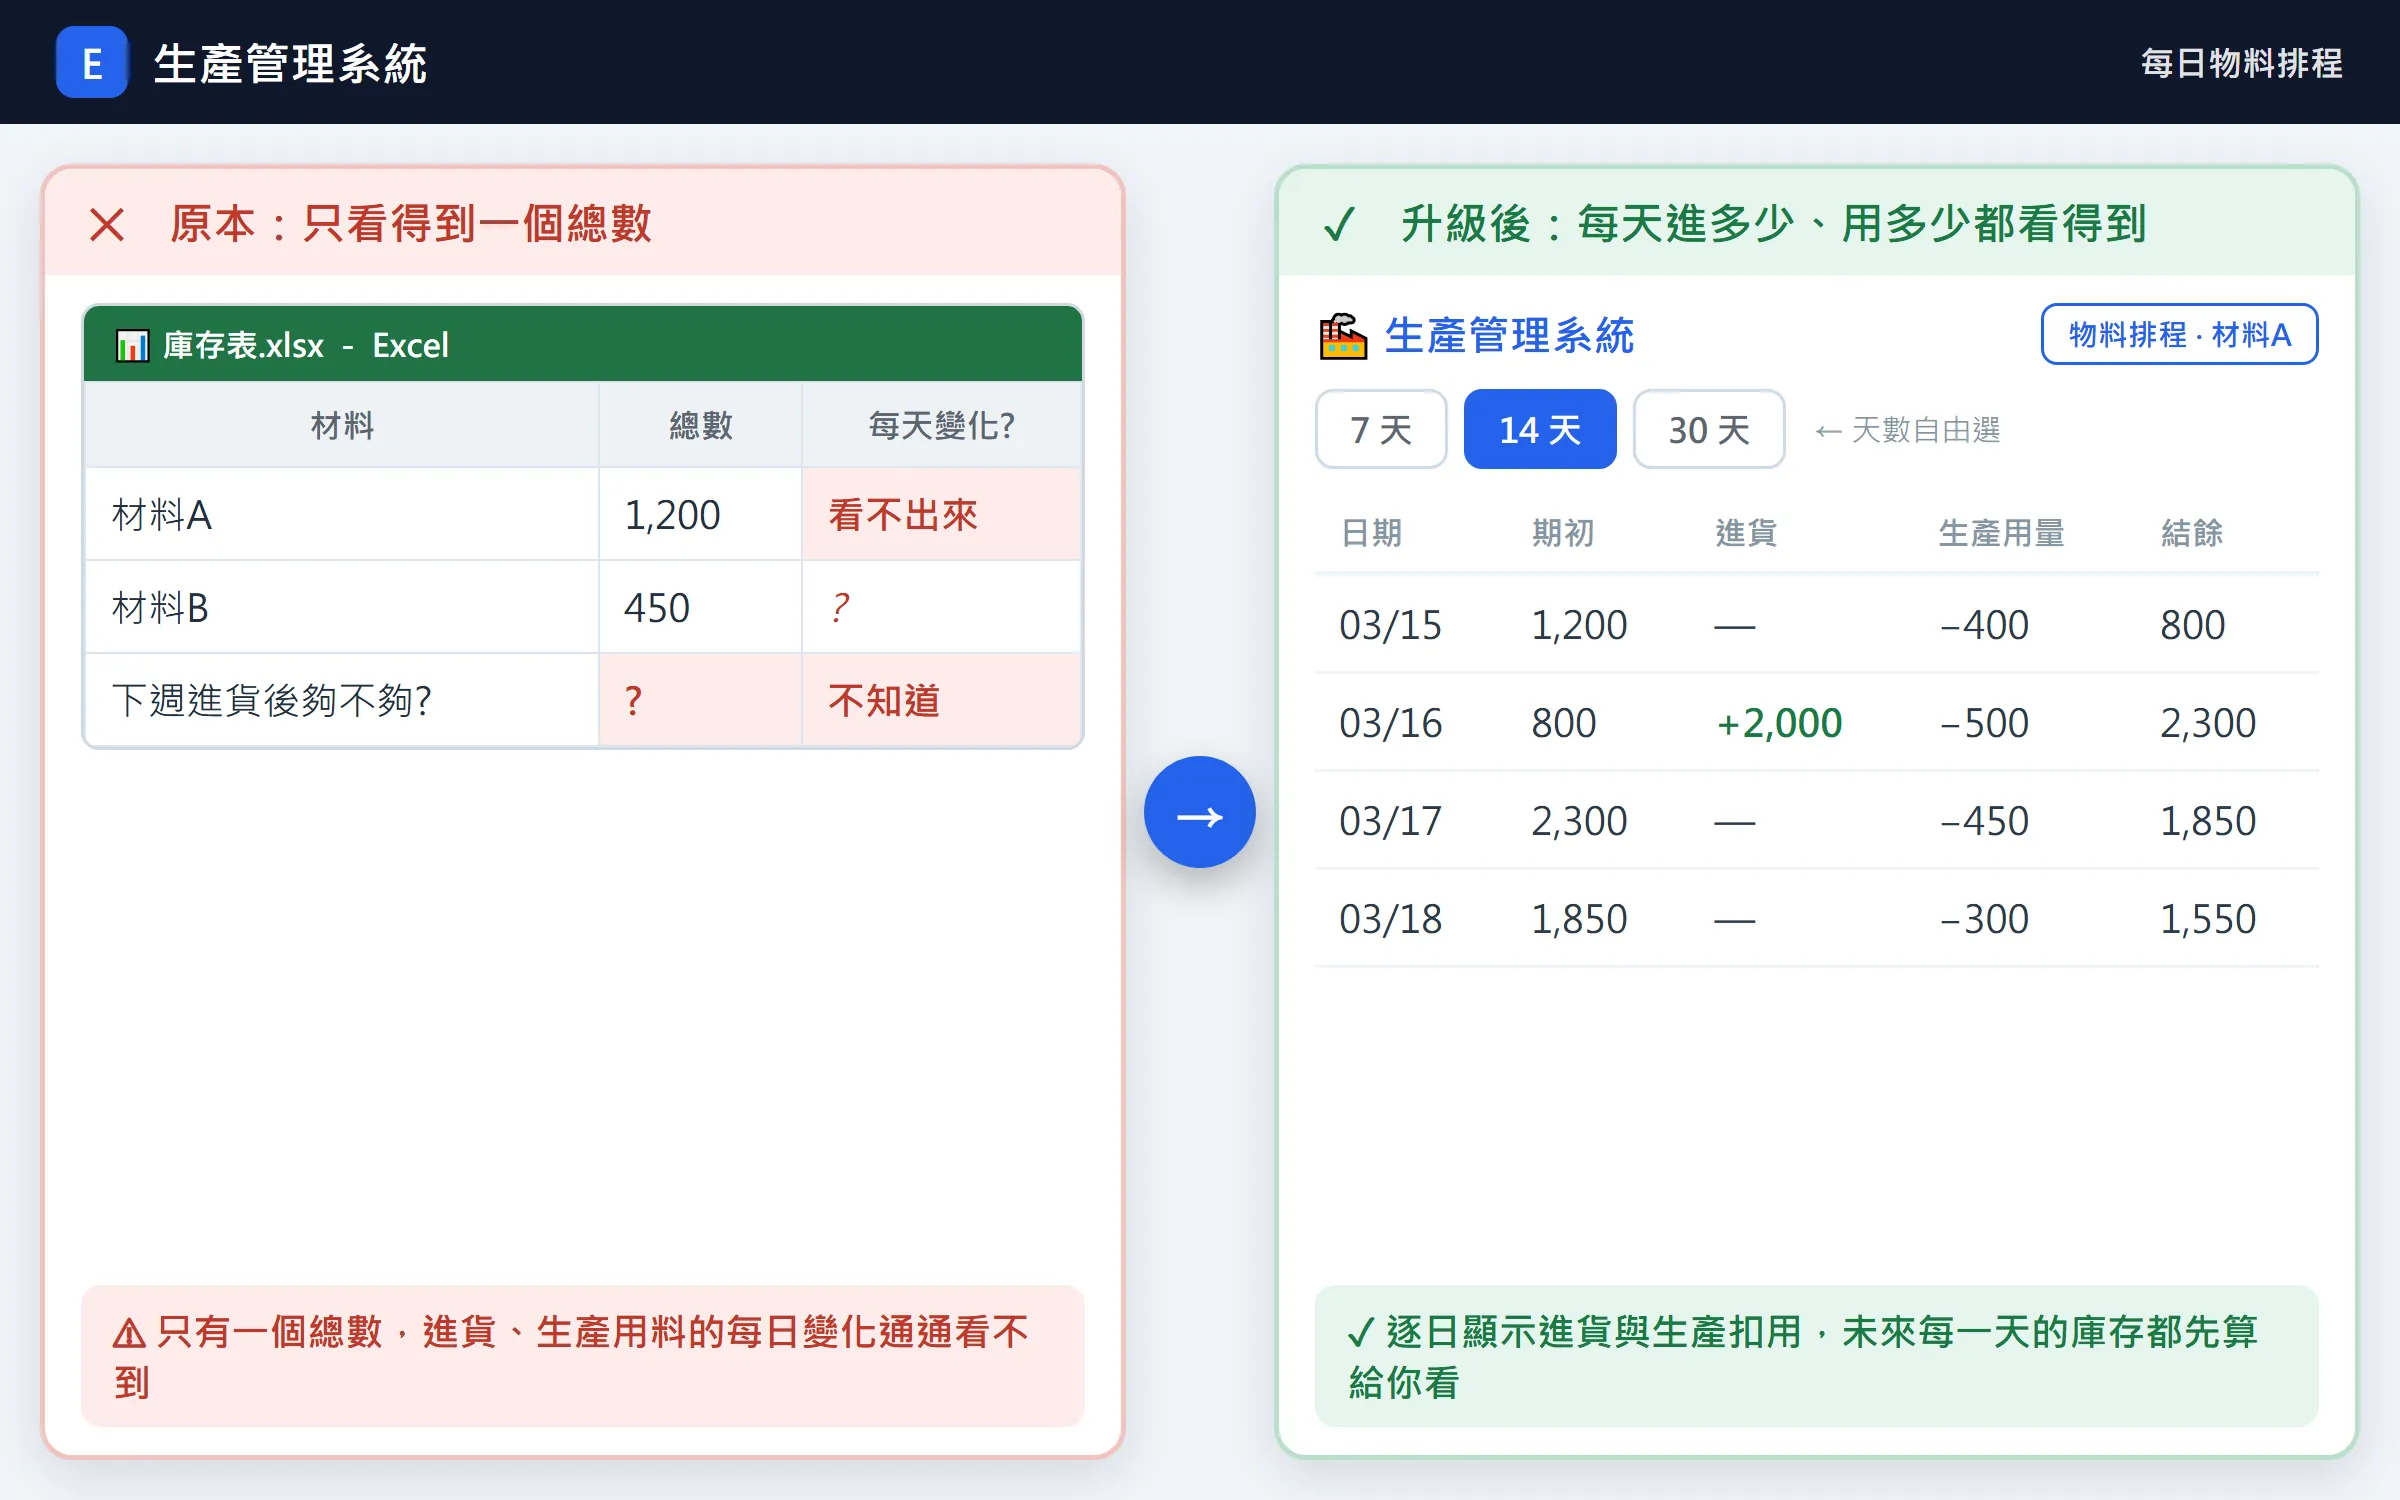The image size is (2400, 1500).
Task: Click the −500 usage value on 03/16
Action: coord(1984,723)
